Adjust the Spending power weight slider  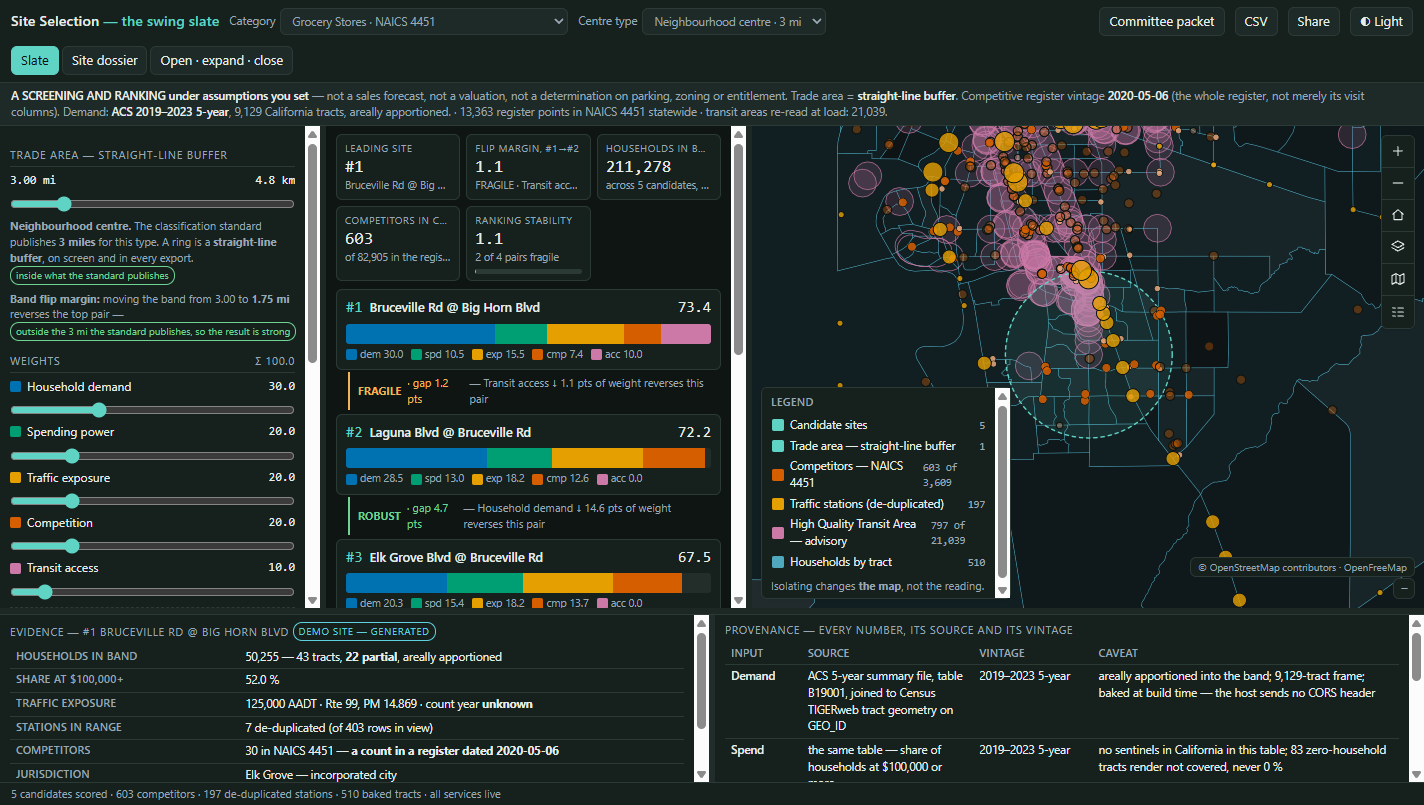(152, 456)
